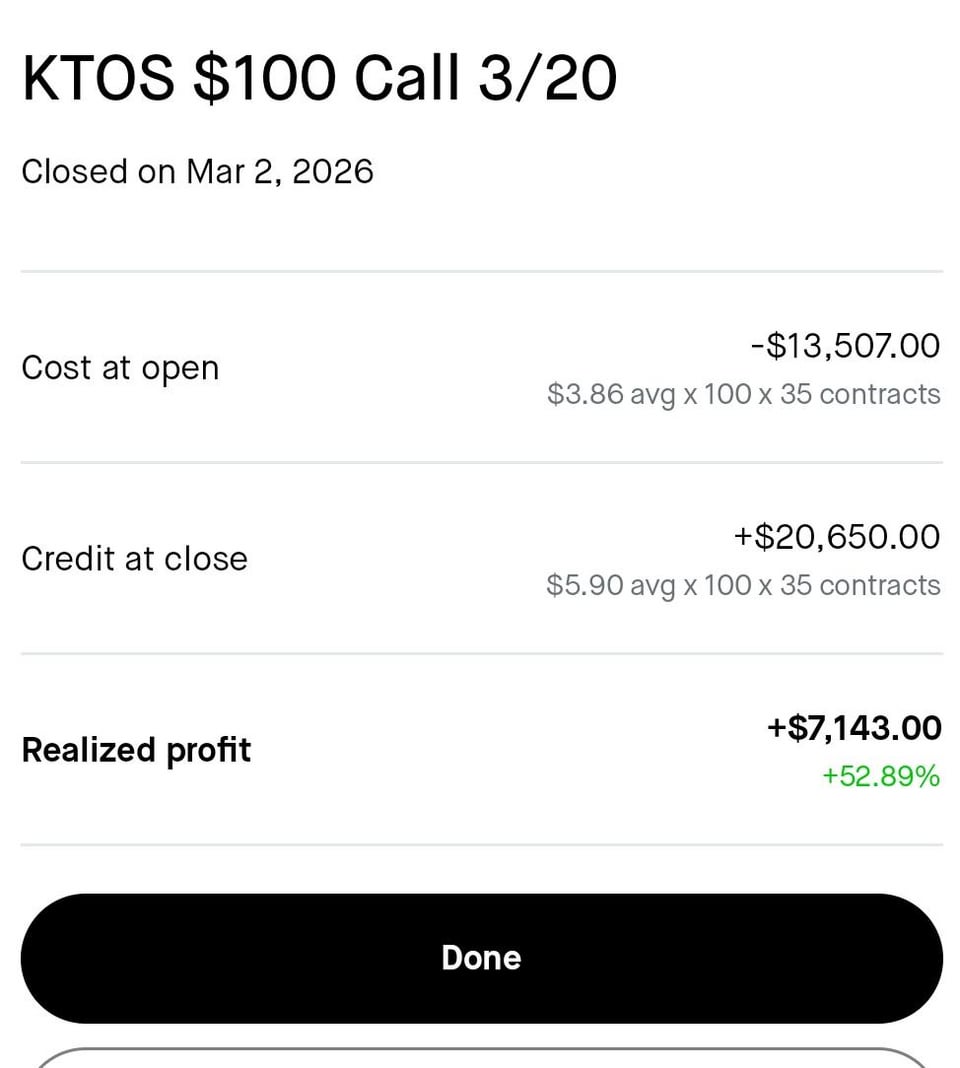
Task: Tap the $3.86 avg contract details
Action: 743,394
